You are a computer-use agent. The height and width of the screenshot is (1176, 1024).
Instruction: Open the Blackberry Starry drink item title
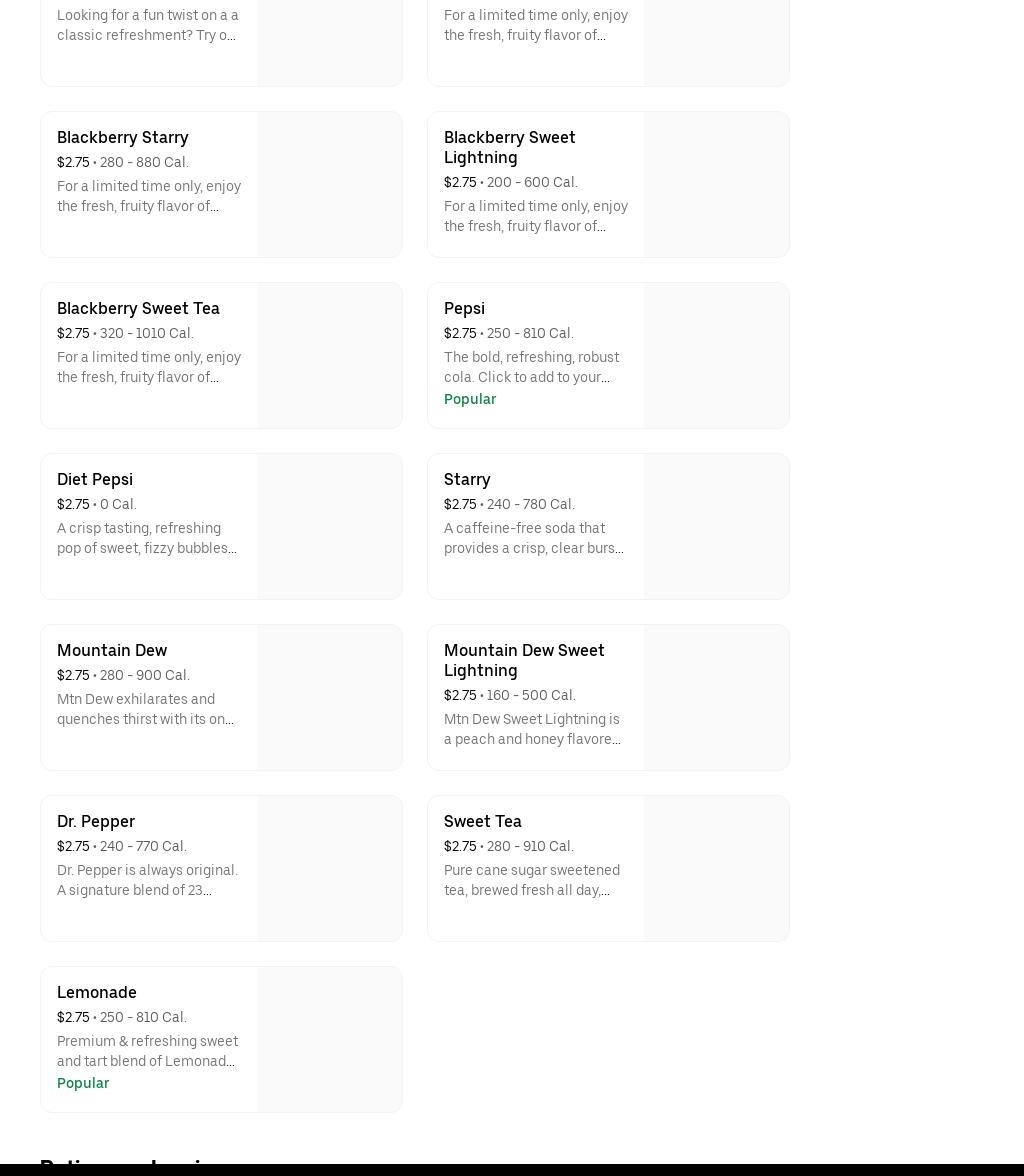tap(122, 137)
